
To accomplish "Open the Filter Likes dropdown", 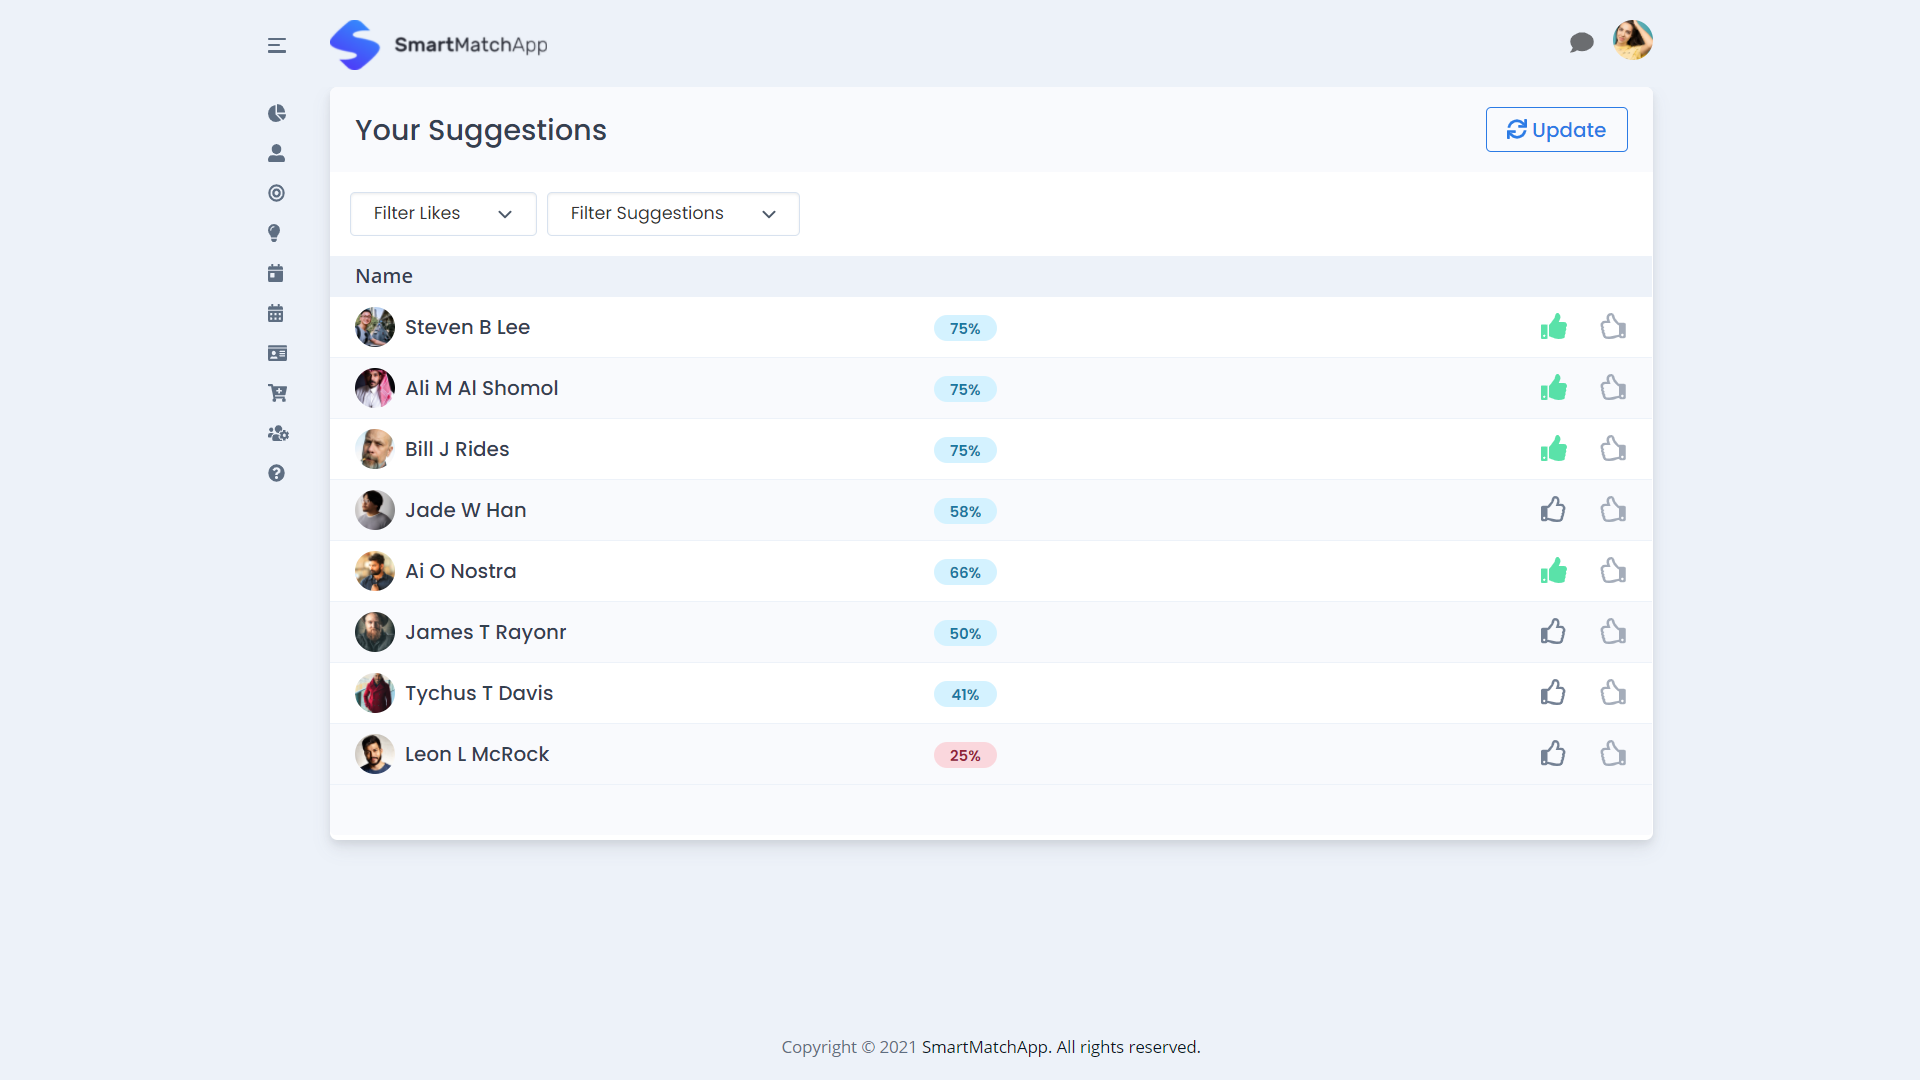I will tap(442, 213).
